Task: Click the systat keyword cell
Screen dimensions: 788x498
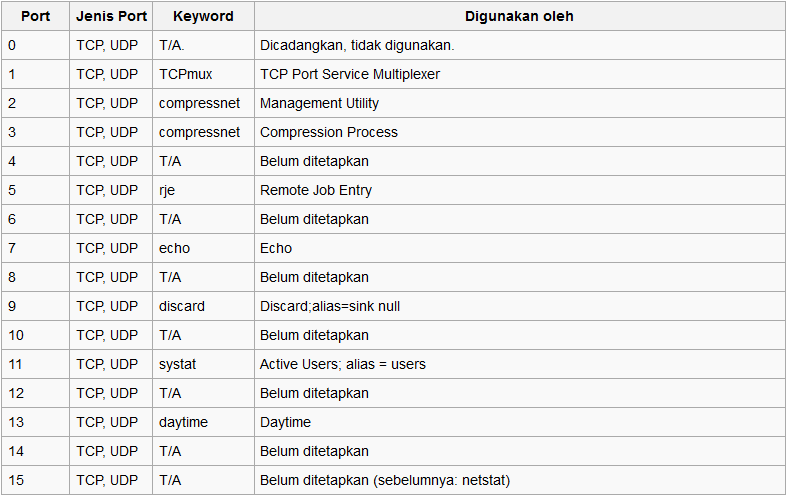Action: pos(178,364)
